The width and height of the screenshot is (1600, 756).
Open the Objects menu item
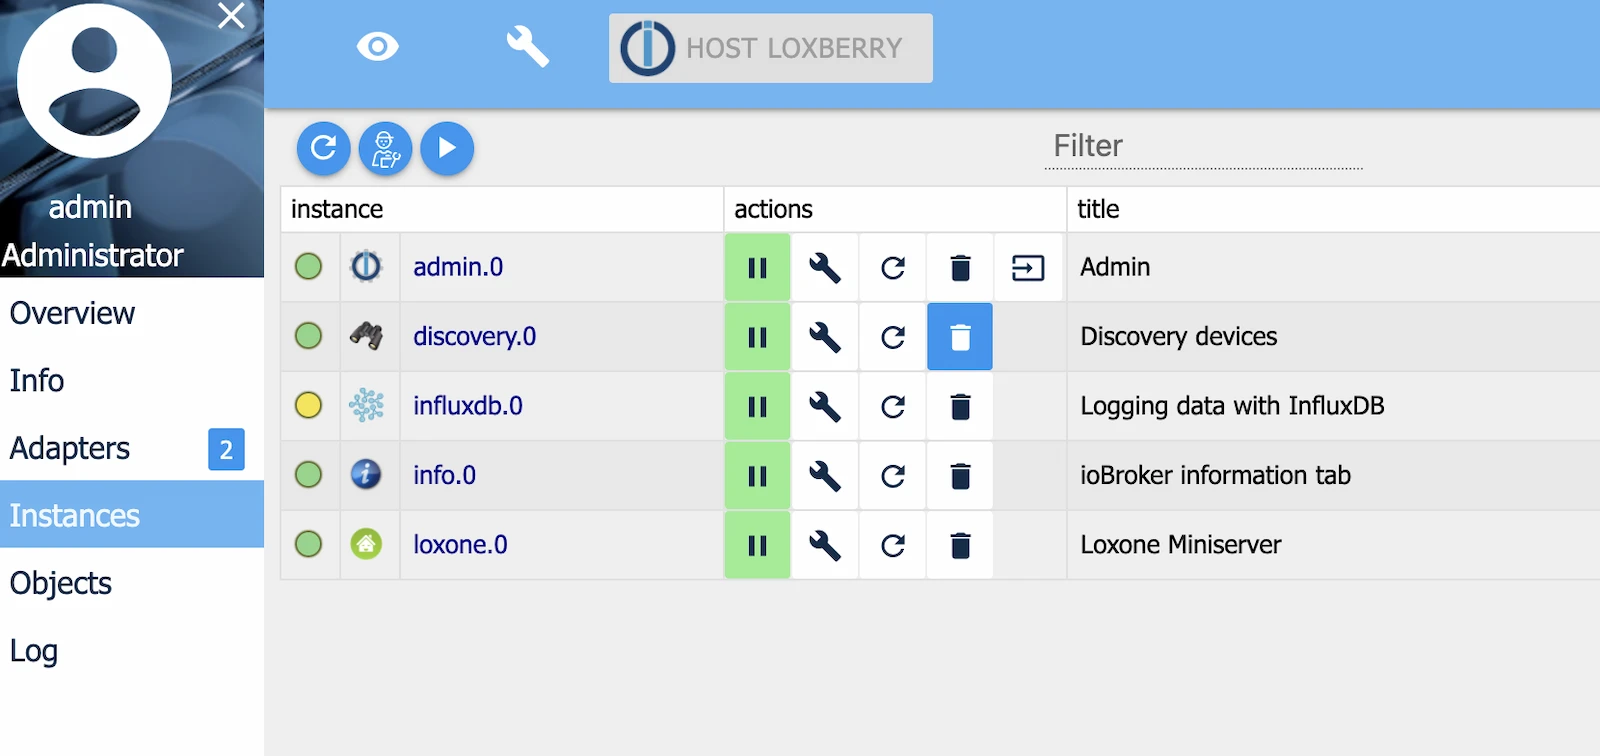pyautogui.click(x=132, y=583)
